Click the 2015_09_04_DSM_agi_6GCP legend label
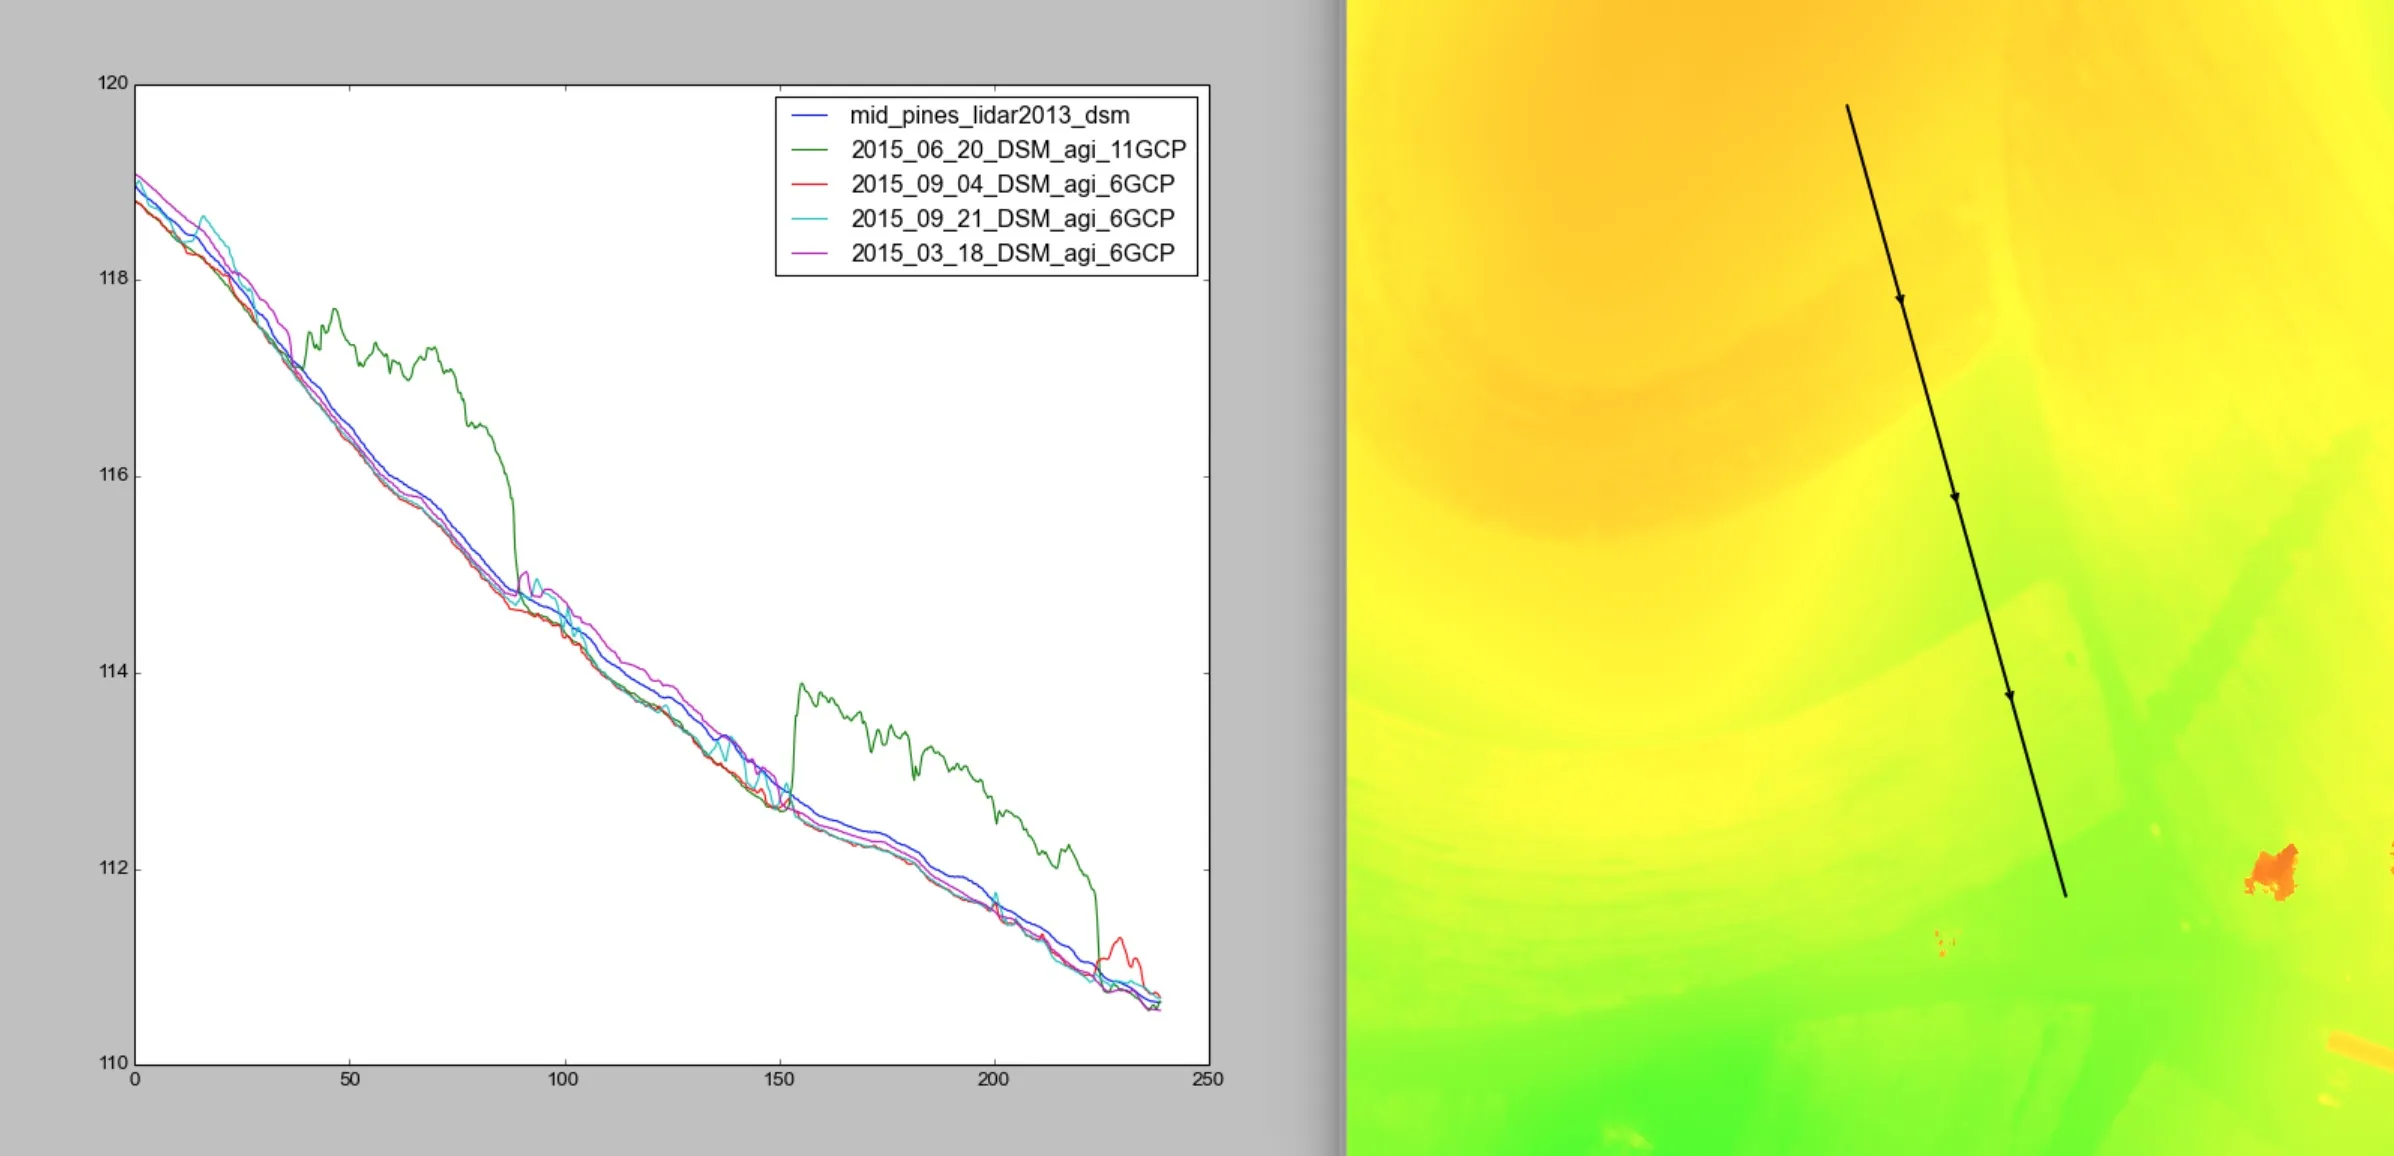 click(1013, 185)
